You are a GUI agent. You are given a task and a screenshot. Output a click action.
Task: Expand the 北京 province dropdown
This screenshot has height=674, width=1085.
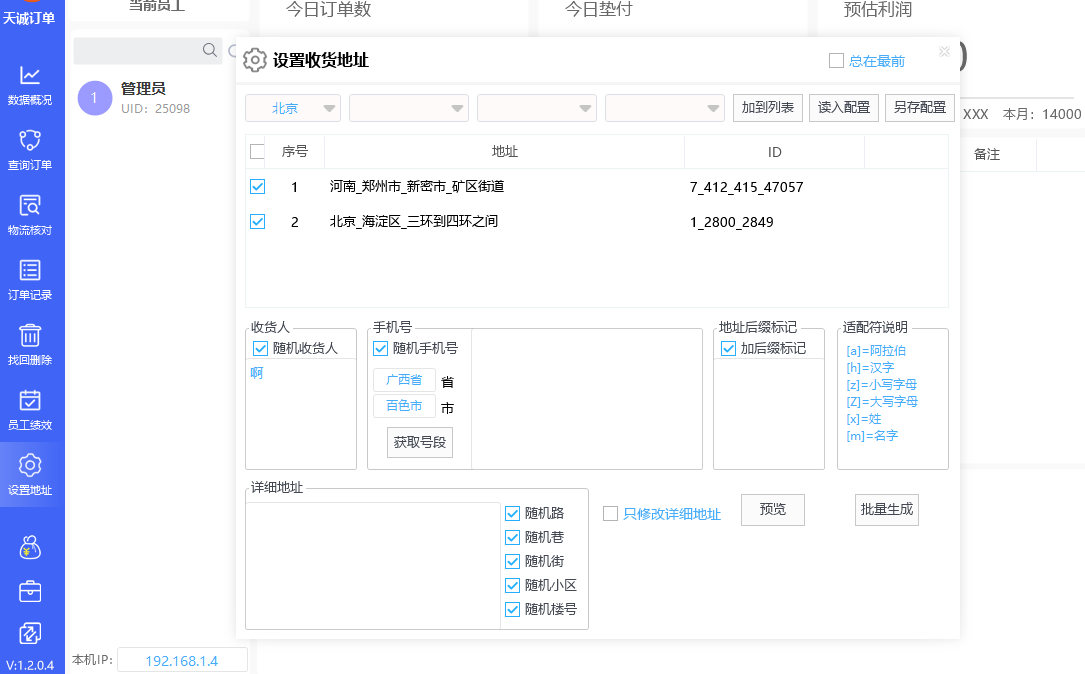[x=293, y=108]
